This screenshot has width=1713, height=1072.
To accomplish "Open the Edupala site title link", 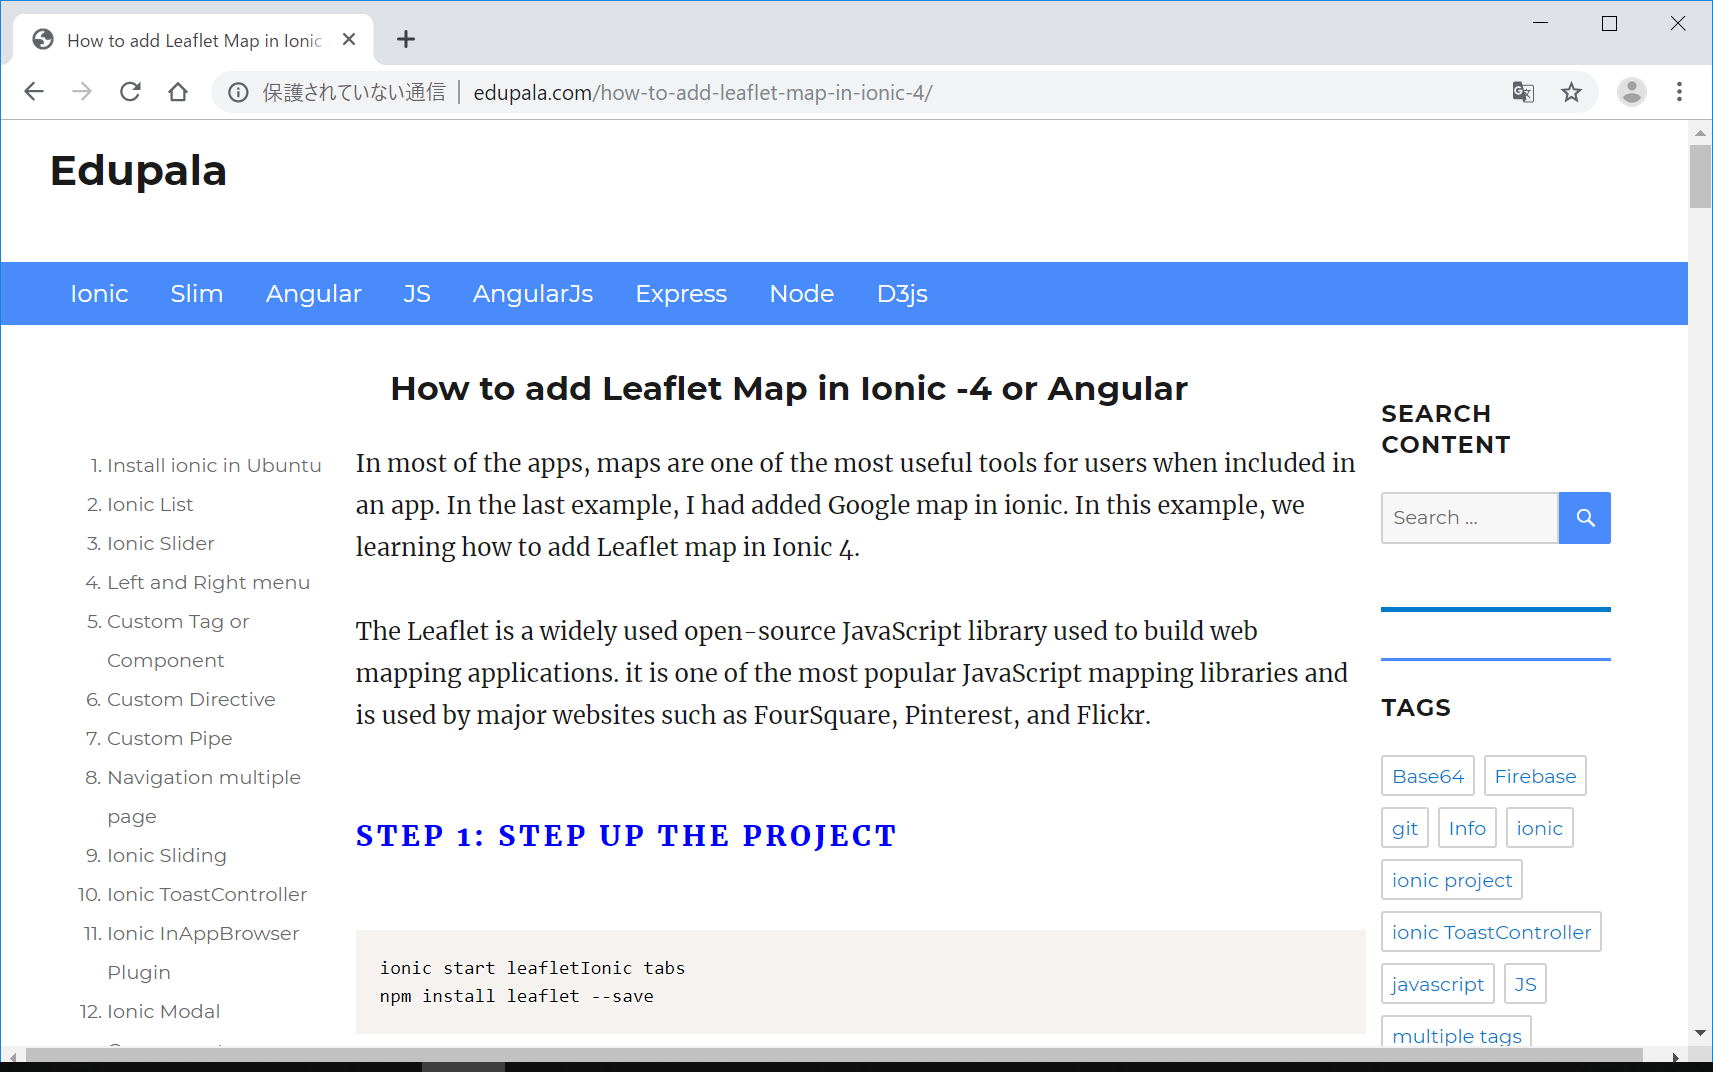I will pyautogui.click(x=138, y=171).
